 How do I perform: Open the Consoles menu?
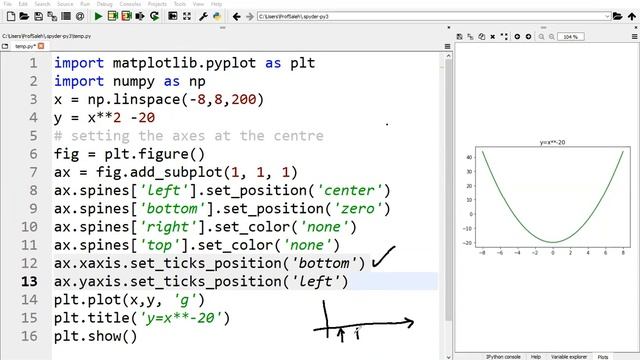click(x=130, y=4)
